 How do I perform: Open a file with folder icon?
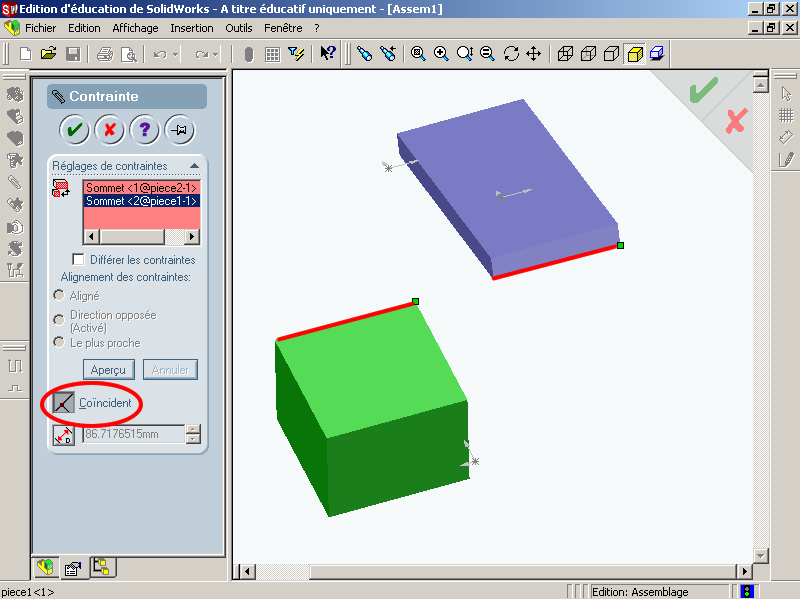pos(48,54)
